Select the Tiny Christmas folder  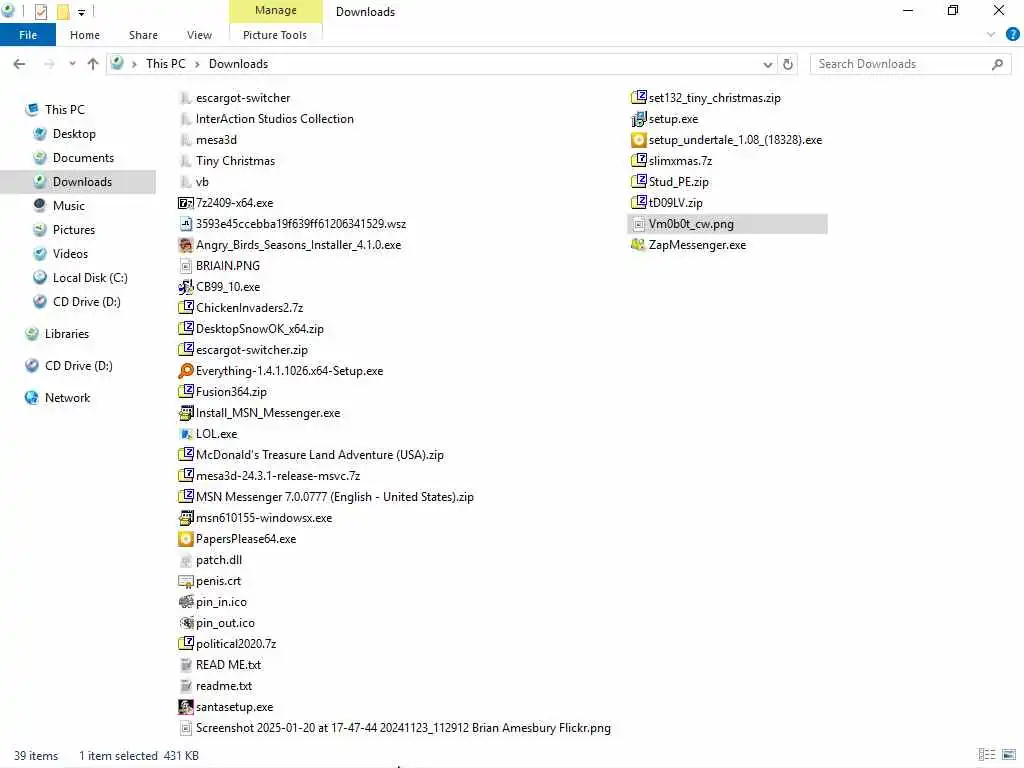(235, 161)
